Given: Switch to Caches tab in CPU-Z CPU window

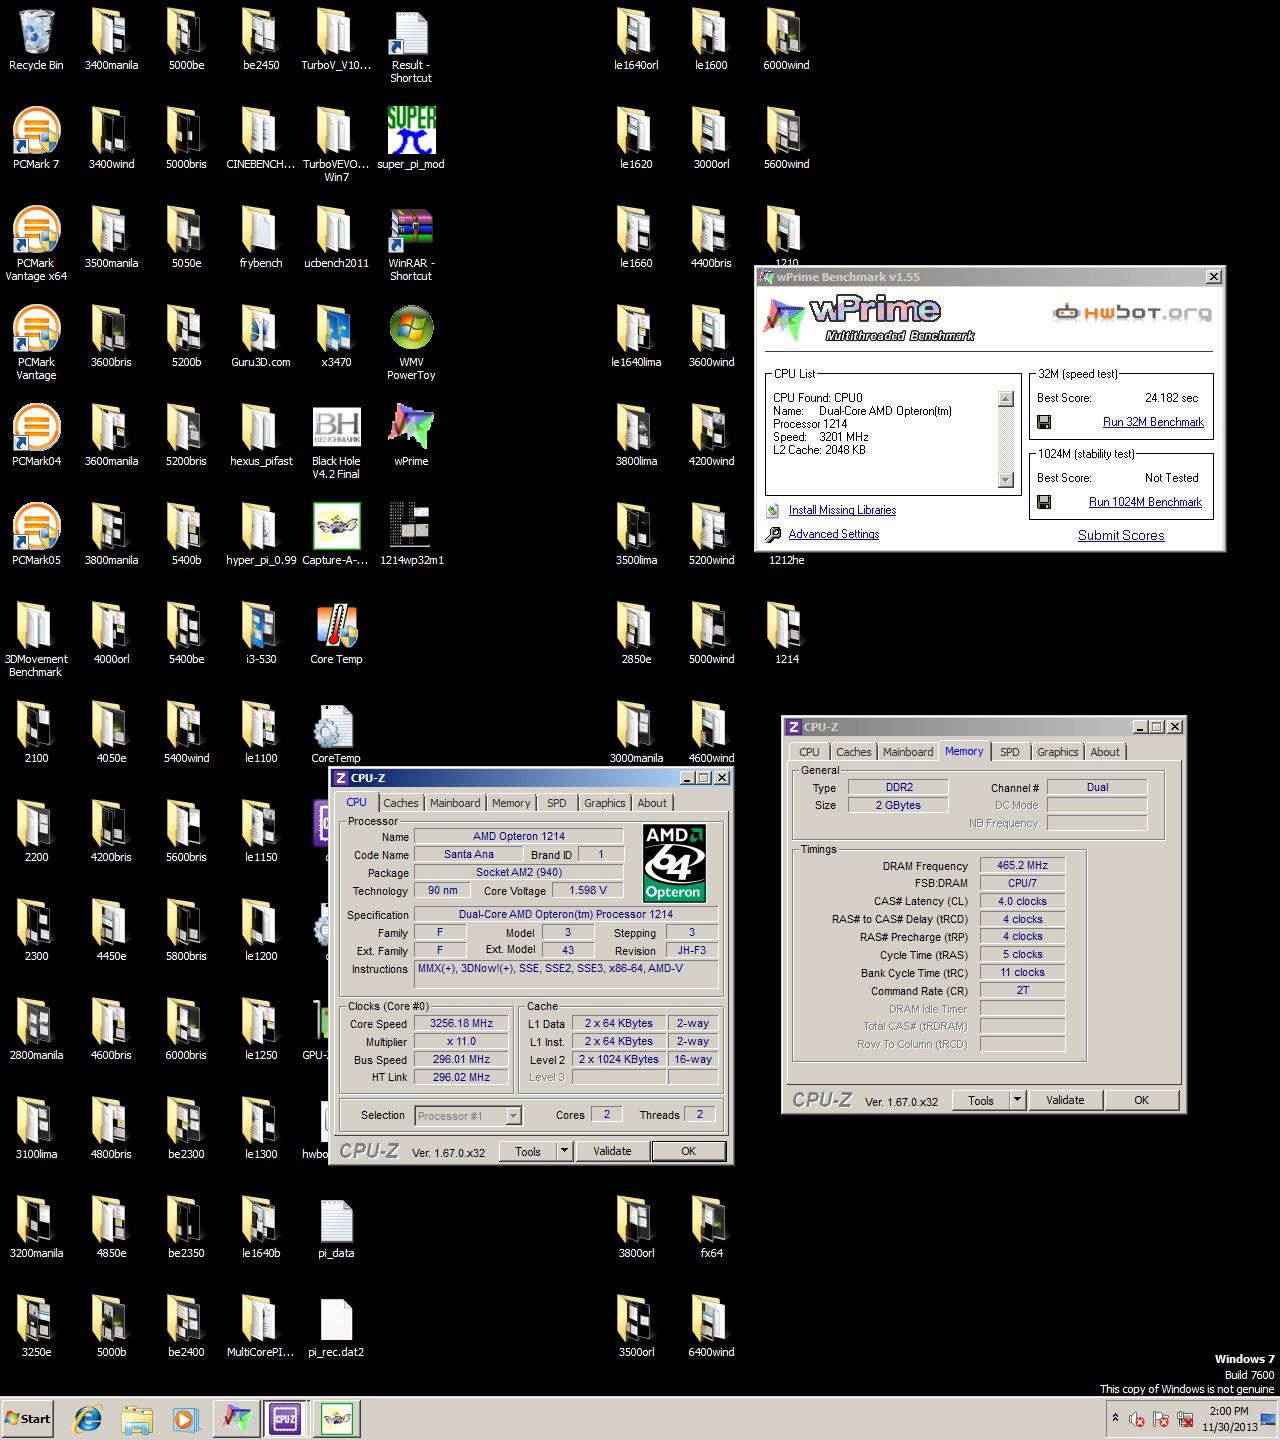Looking at the screenshot, I should pos(400,803).
